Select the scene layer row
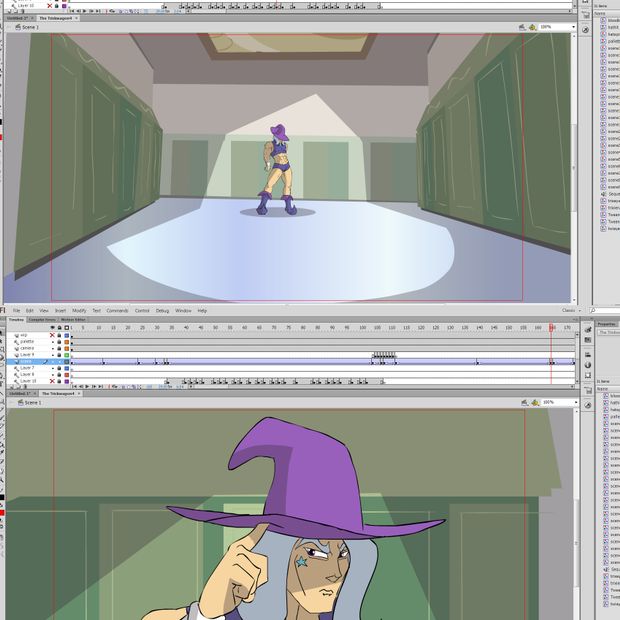 [38, 361]
